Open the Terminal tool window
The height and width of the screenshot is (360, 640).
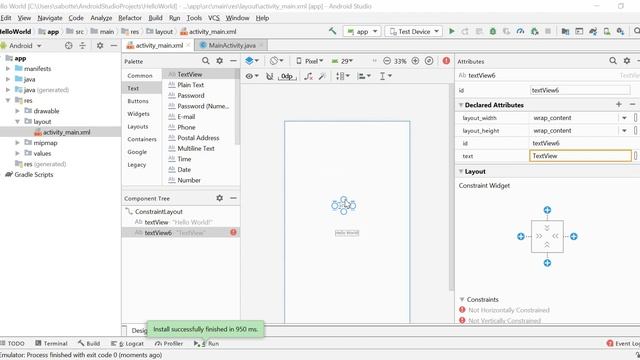click(51, 343)
